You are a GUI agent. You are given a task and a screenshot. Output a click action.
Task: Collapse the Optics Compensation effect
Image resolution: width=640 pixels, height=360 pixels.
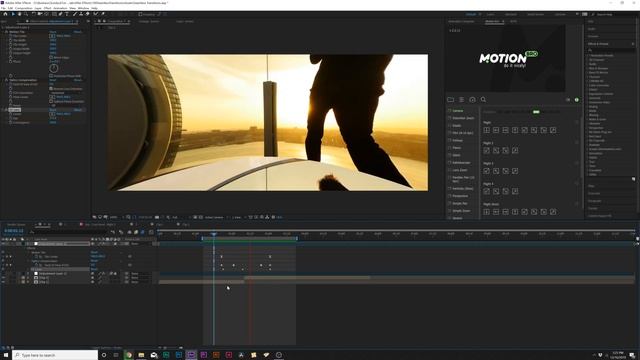tap(3, 80)
